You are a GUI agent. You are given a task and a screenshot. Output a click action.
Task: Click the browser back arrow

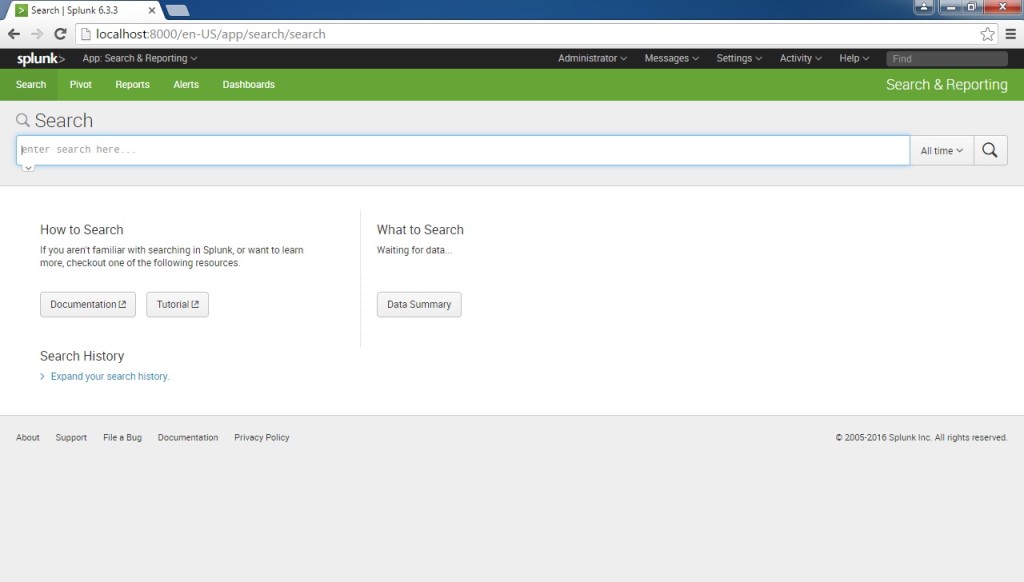pos(15,33)
